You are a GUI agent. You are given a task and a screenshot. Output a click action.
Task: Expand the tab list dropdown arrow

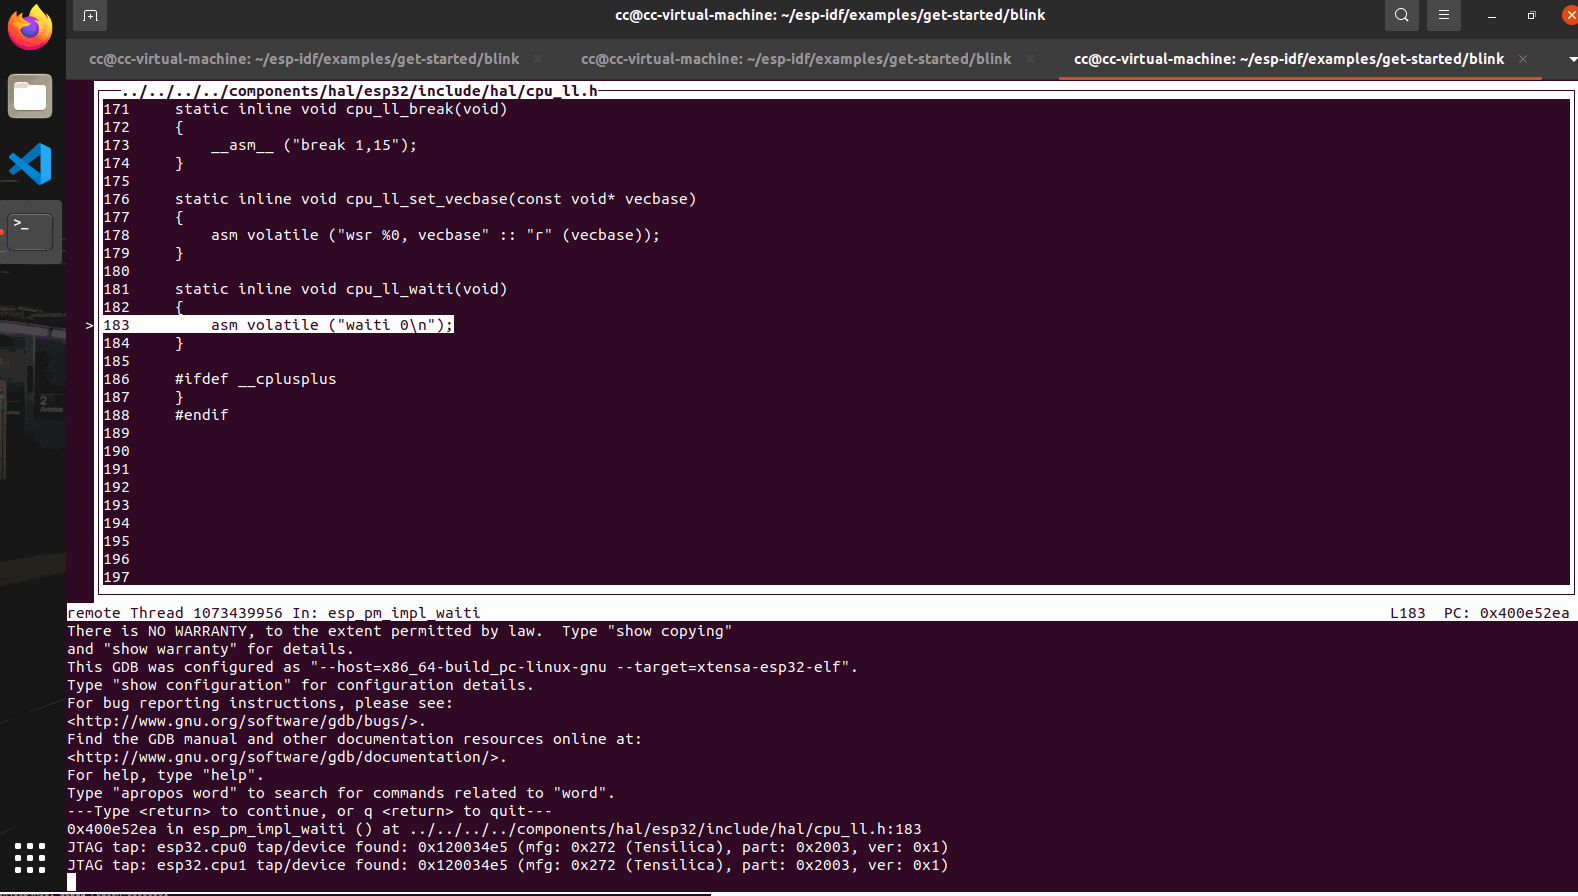pos(1572,59)
